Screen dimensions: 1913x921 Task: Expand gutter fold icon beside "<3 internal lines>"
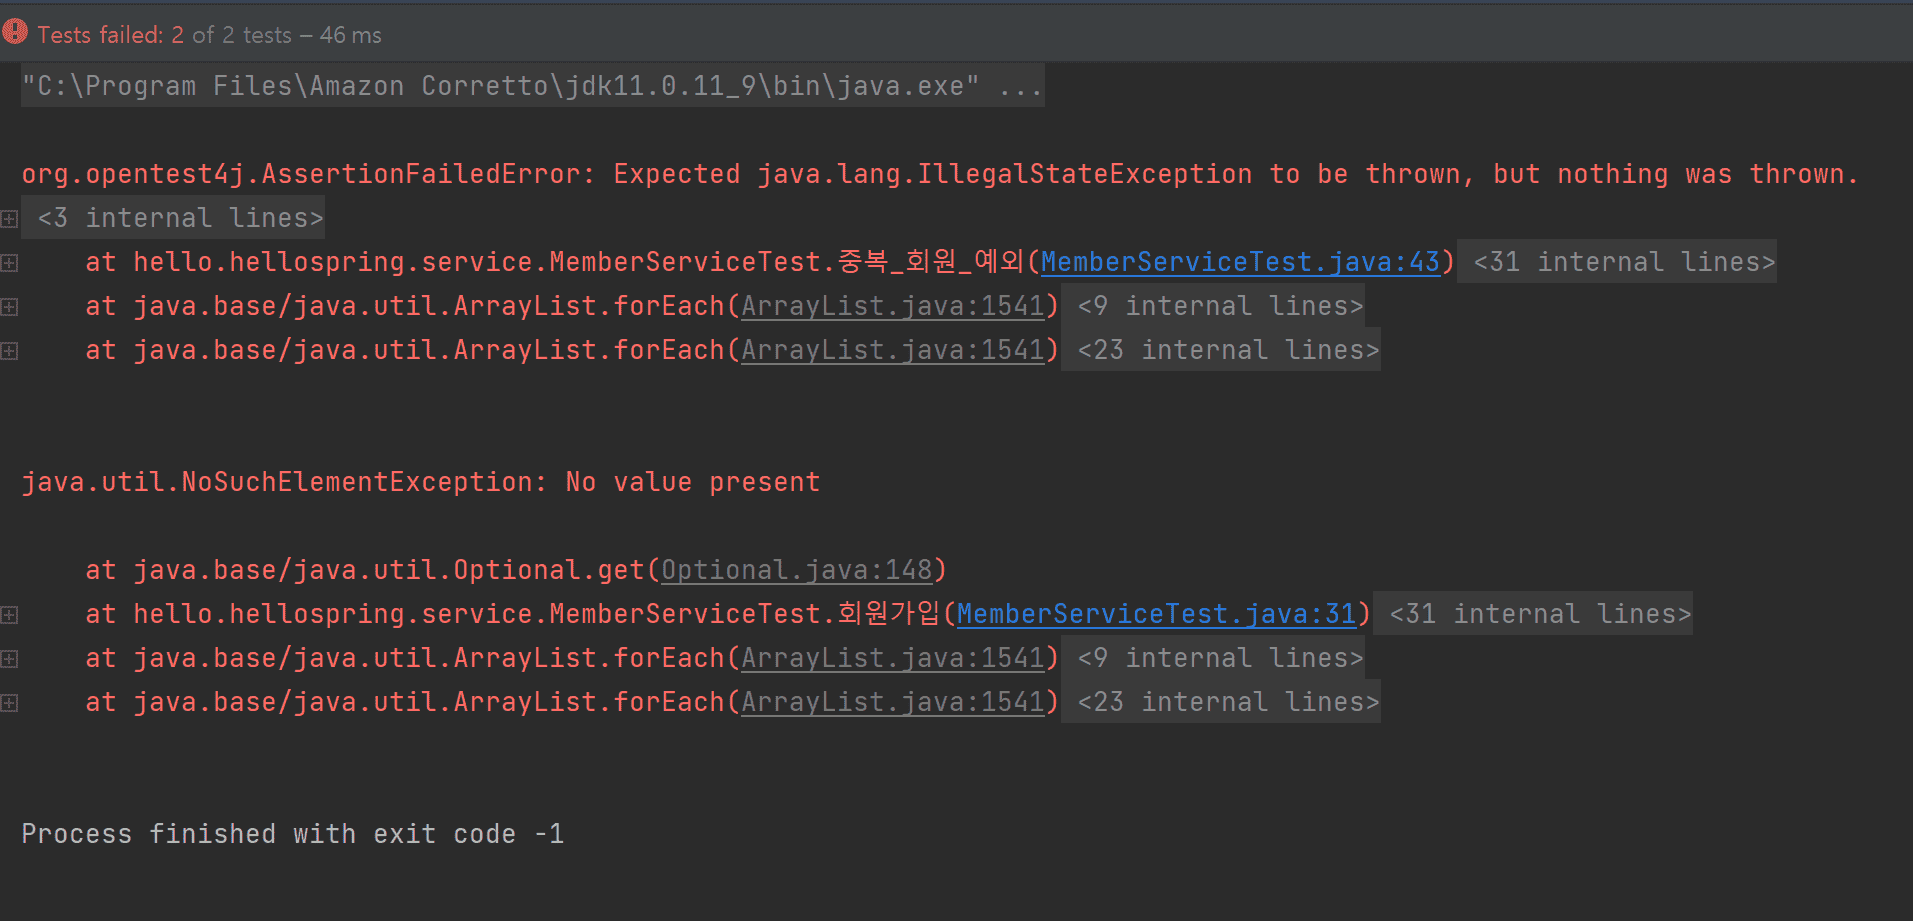[9, 219]
